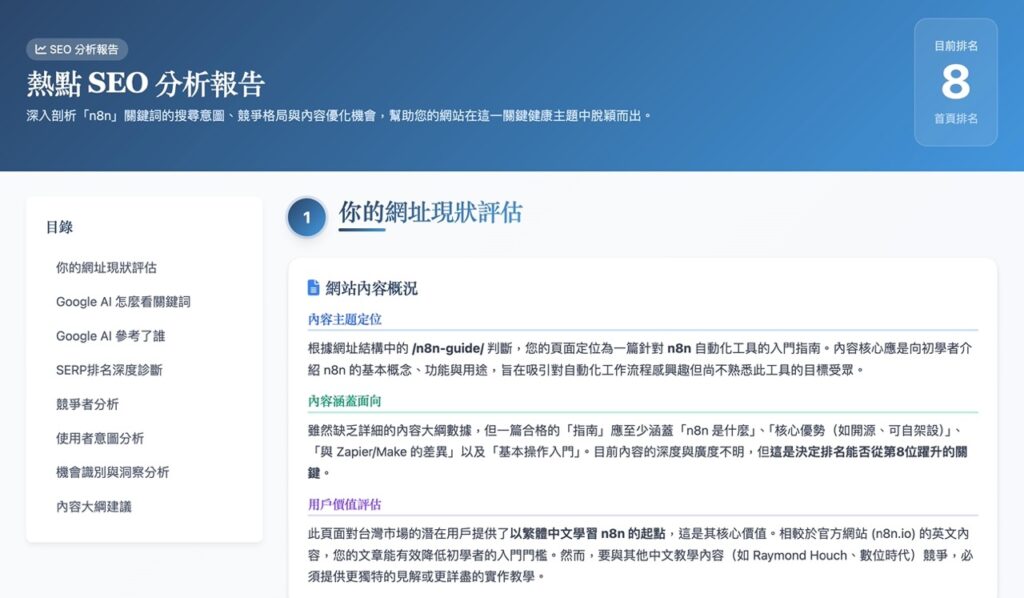
Task: Click the 內容主題定位 subheading
Action: pos(345,319)
